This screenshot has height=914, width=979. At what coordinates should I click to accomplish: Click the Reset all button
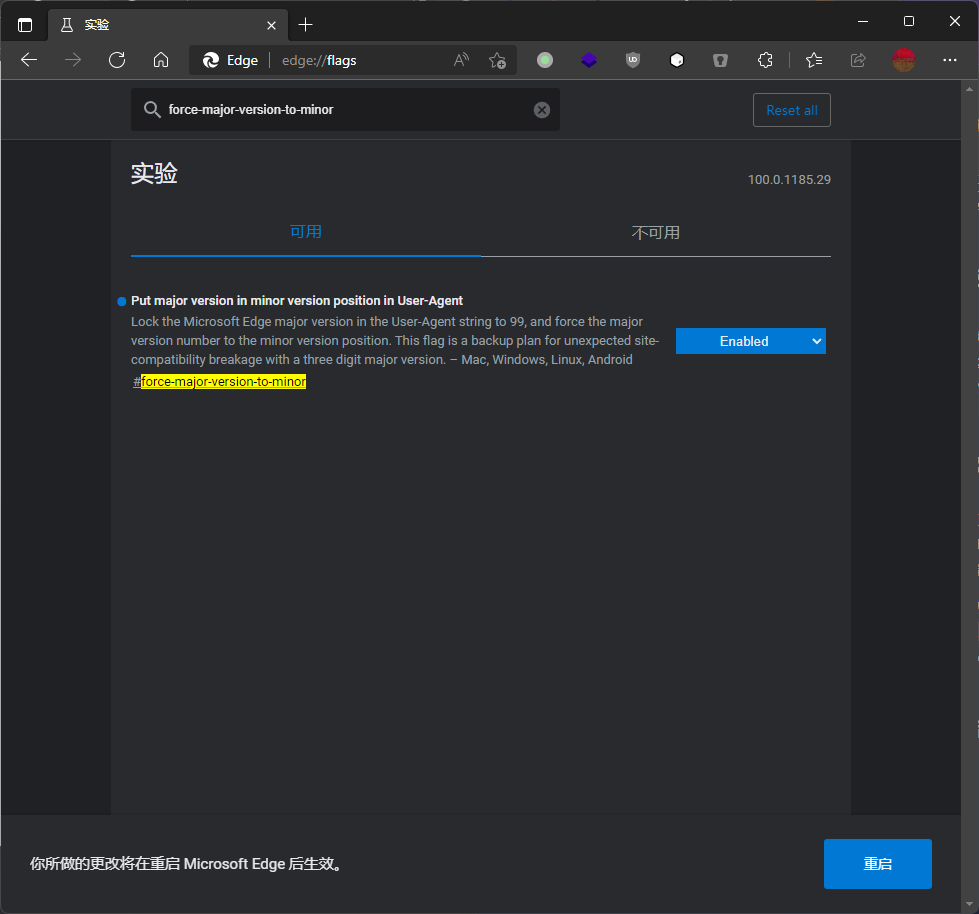[x=791, y=110]
